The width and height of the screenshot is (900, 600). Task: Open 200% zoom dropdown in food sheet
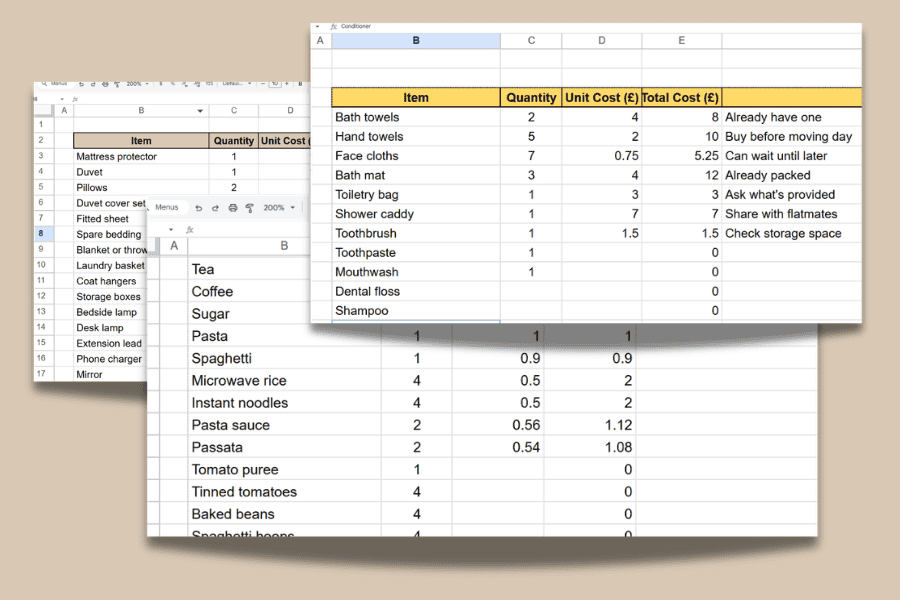[x=279, y=207]
